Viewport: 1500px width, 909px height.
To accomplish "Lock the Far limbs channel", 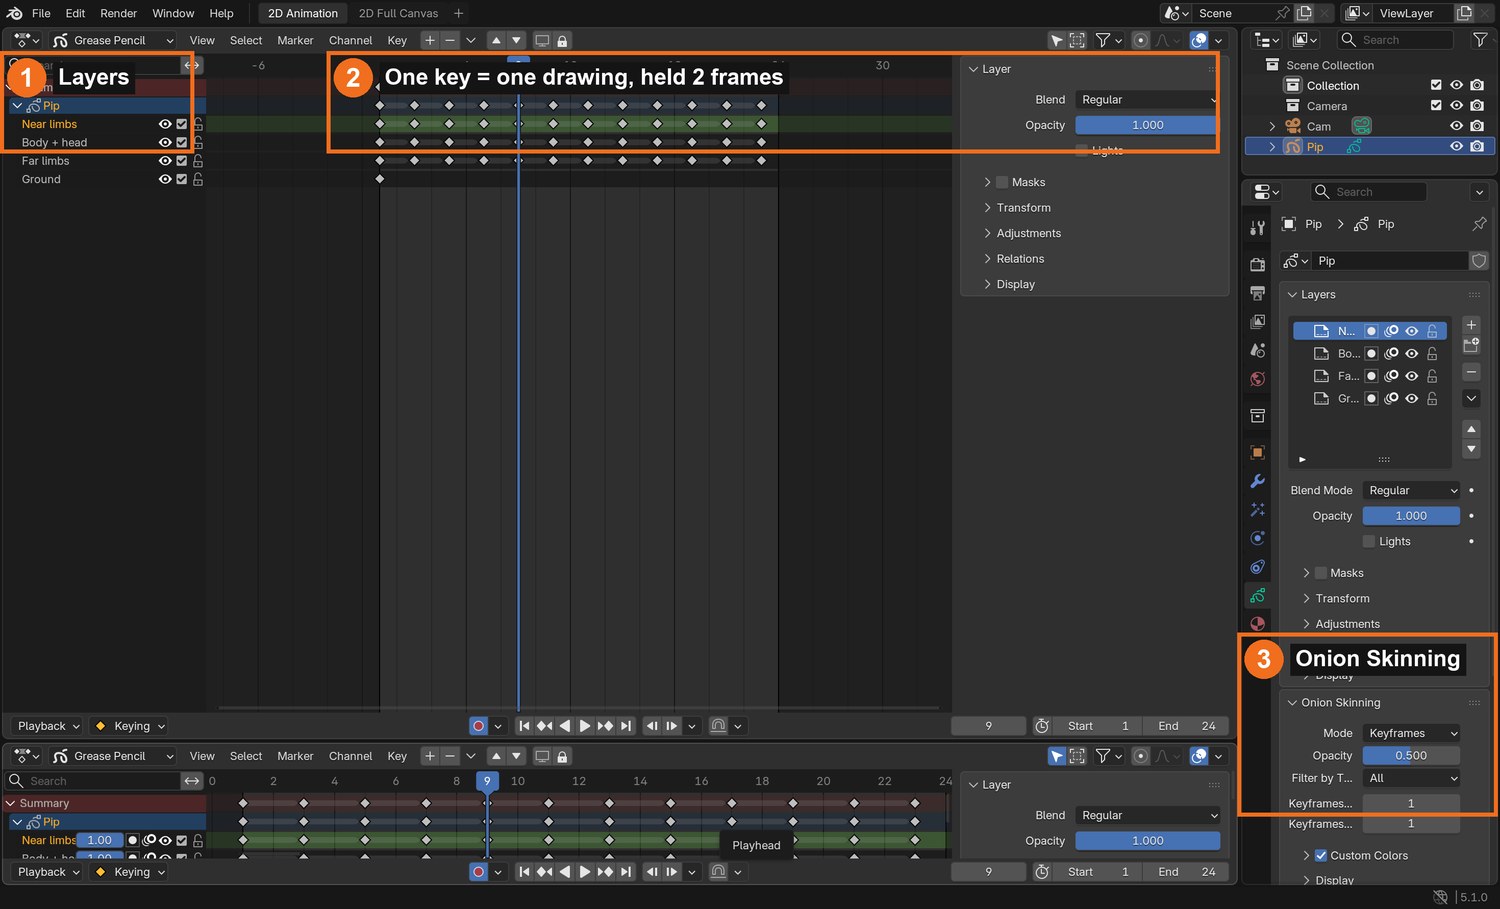I will click(x=198, y=161).
